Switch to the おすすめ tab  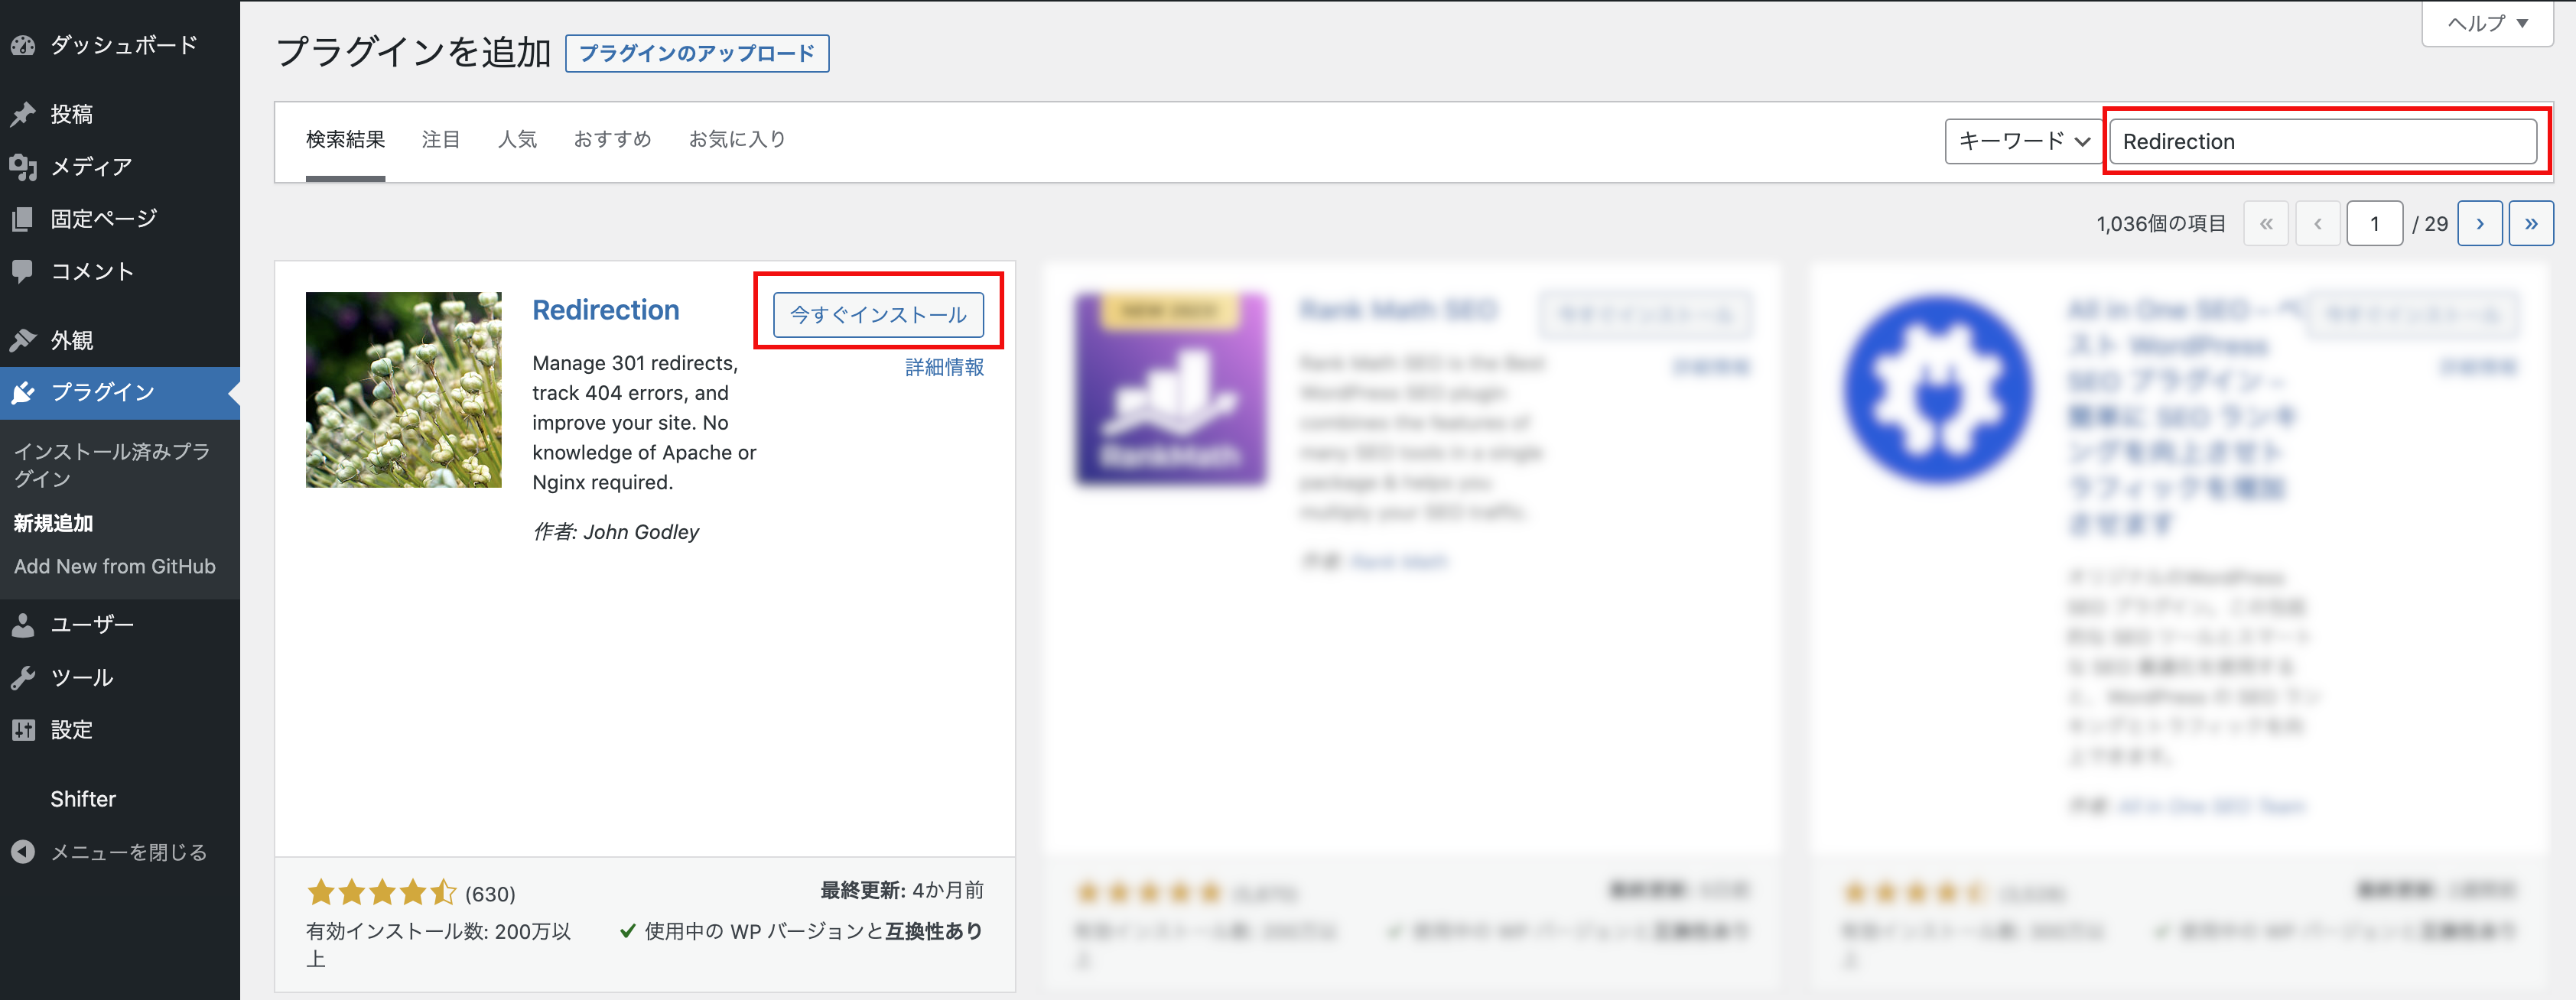pyautogui.click(x=612, y=140)
